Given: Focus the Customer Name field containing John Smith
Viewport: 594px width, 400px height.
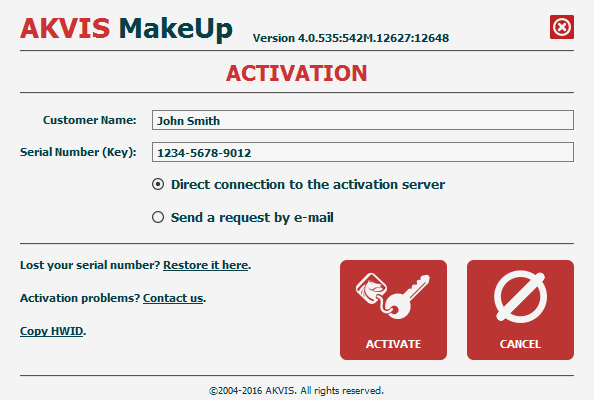Looking at the screenshot, I should tap(363, 120).
